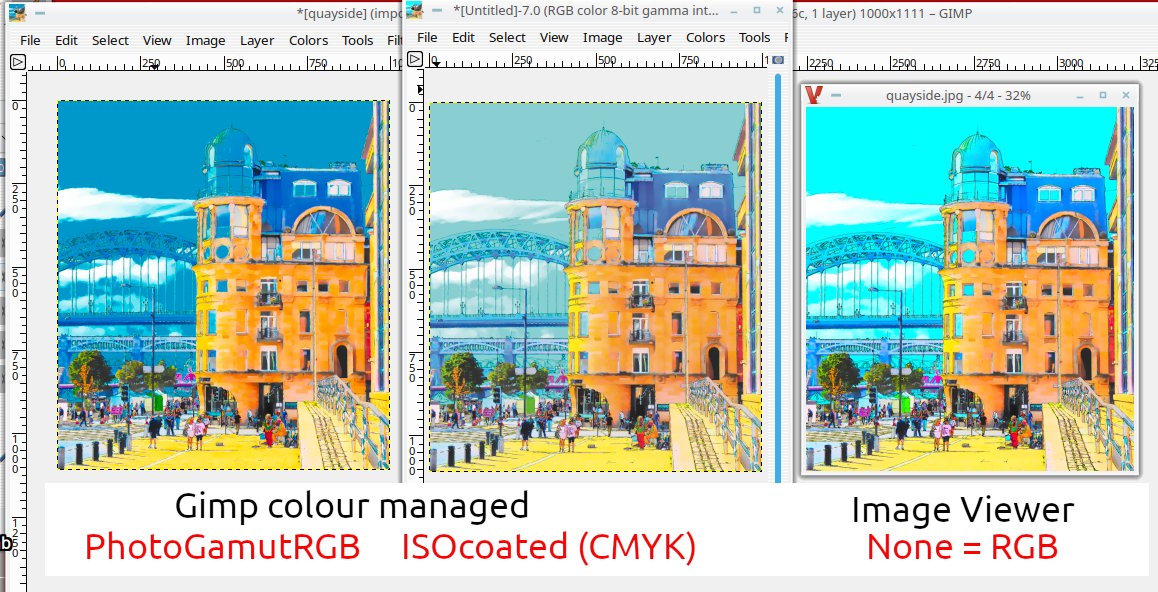Image resolution: width=1158 pixels, height=592 pixels.
Task: Click the Wilber icon in the Untitled GIMP title bar
Action: click(415, 10)
